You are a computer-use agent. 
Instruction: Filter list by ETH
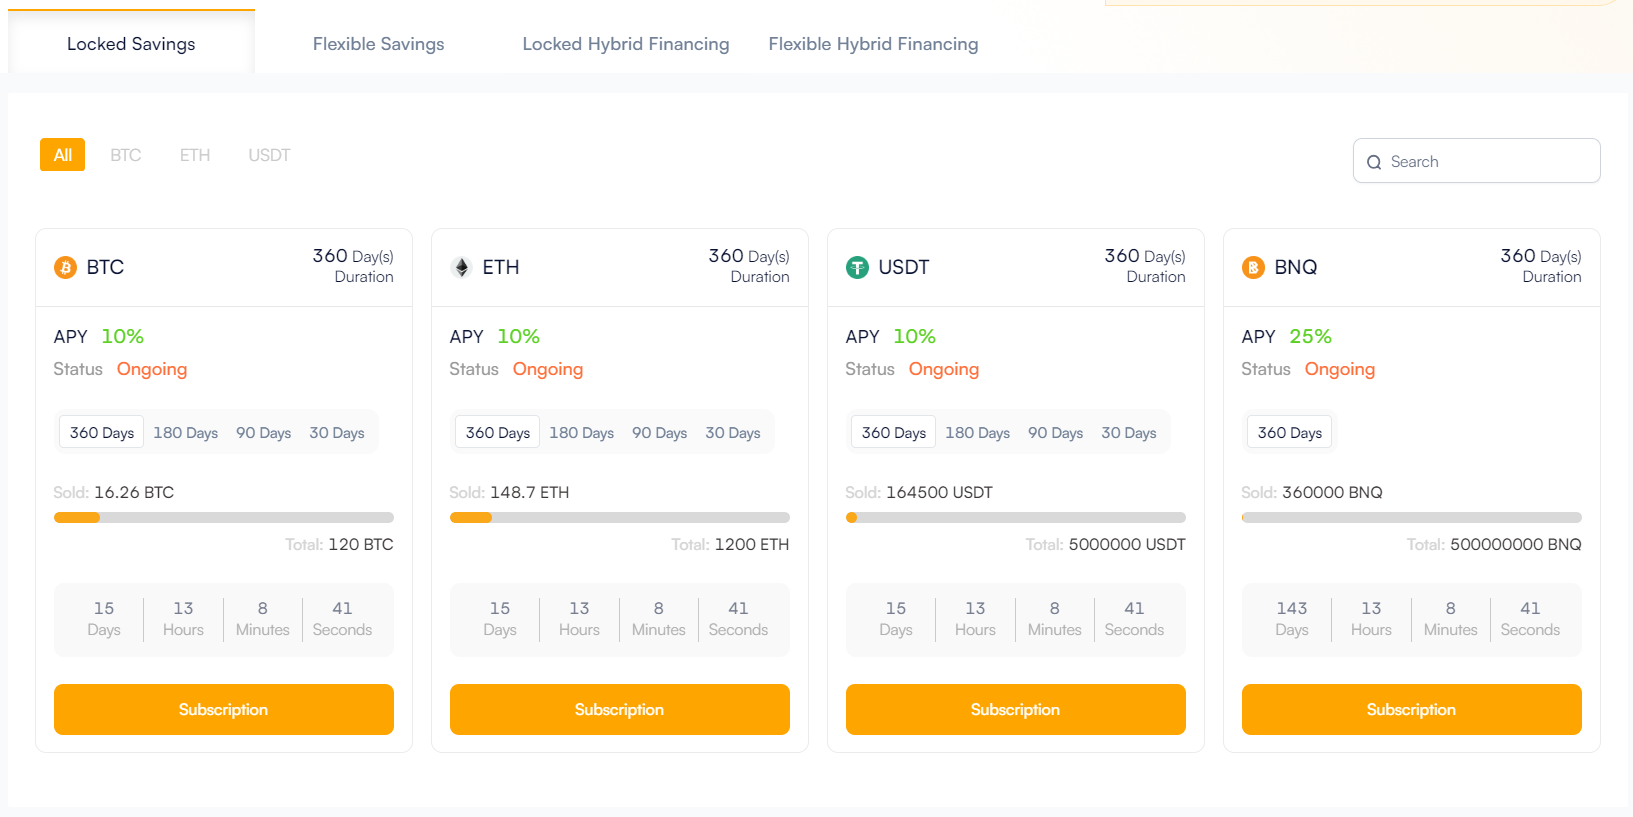(x=195, y=155)
